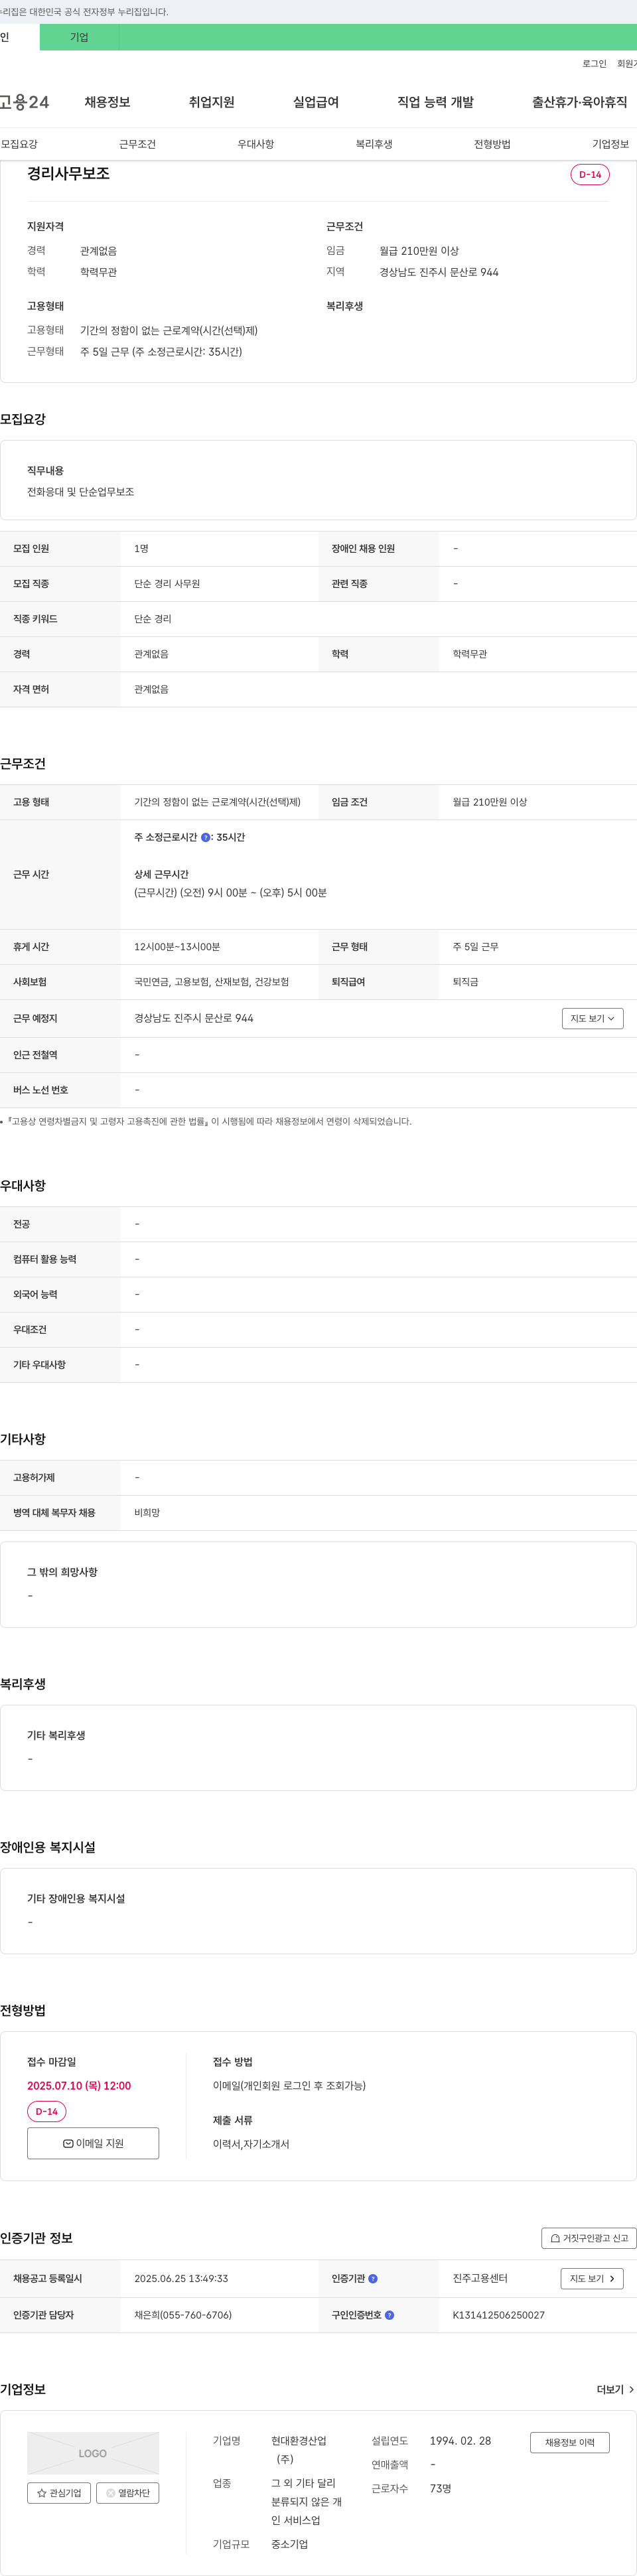Click the 근로자수 value 73명
The image size is (637, 2576).
click(441, 2488)
